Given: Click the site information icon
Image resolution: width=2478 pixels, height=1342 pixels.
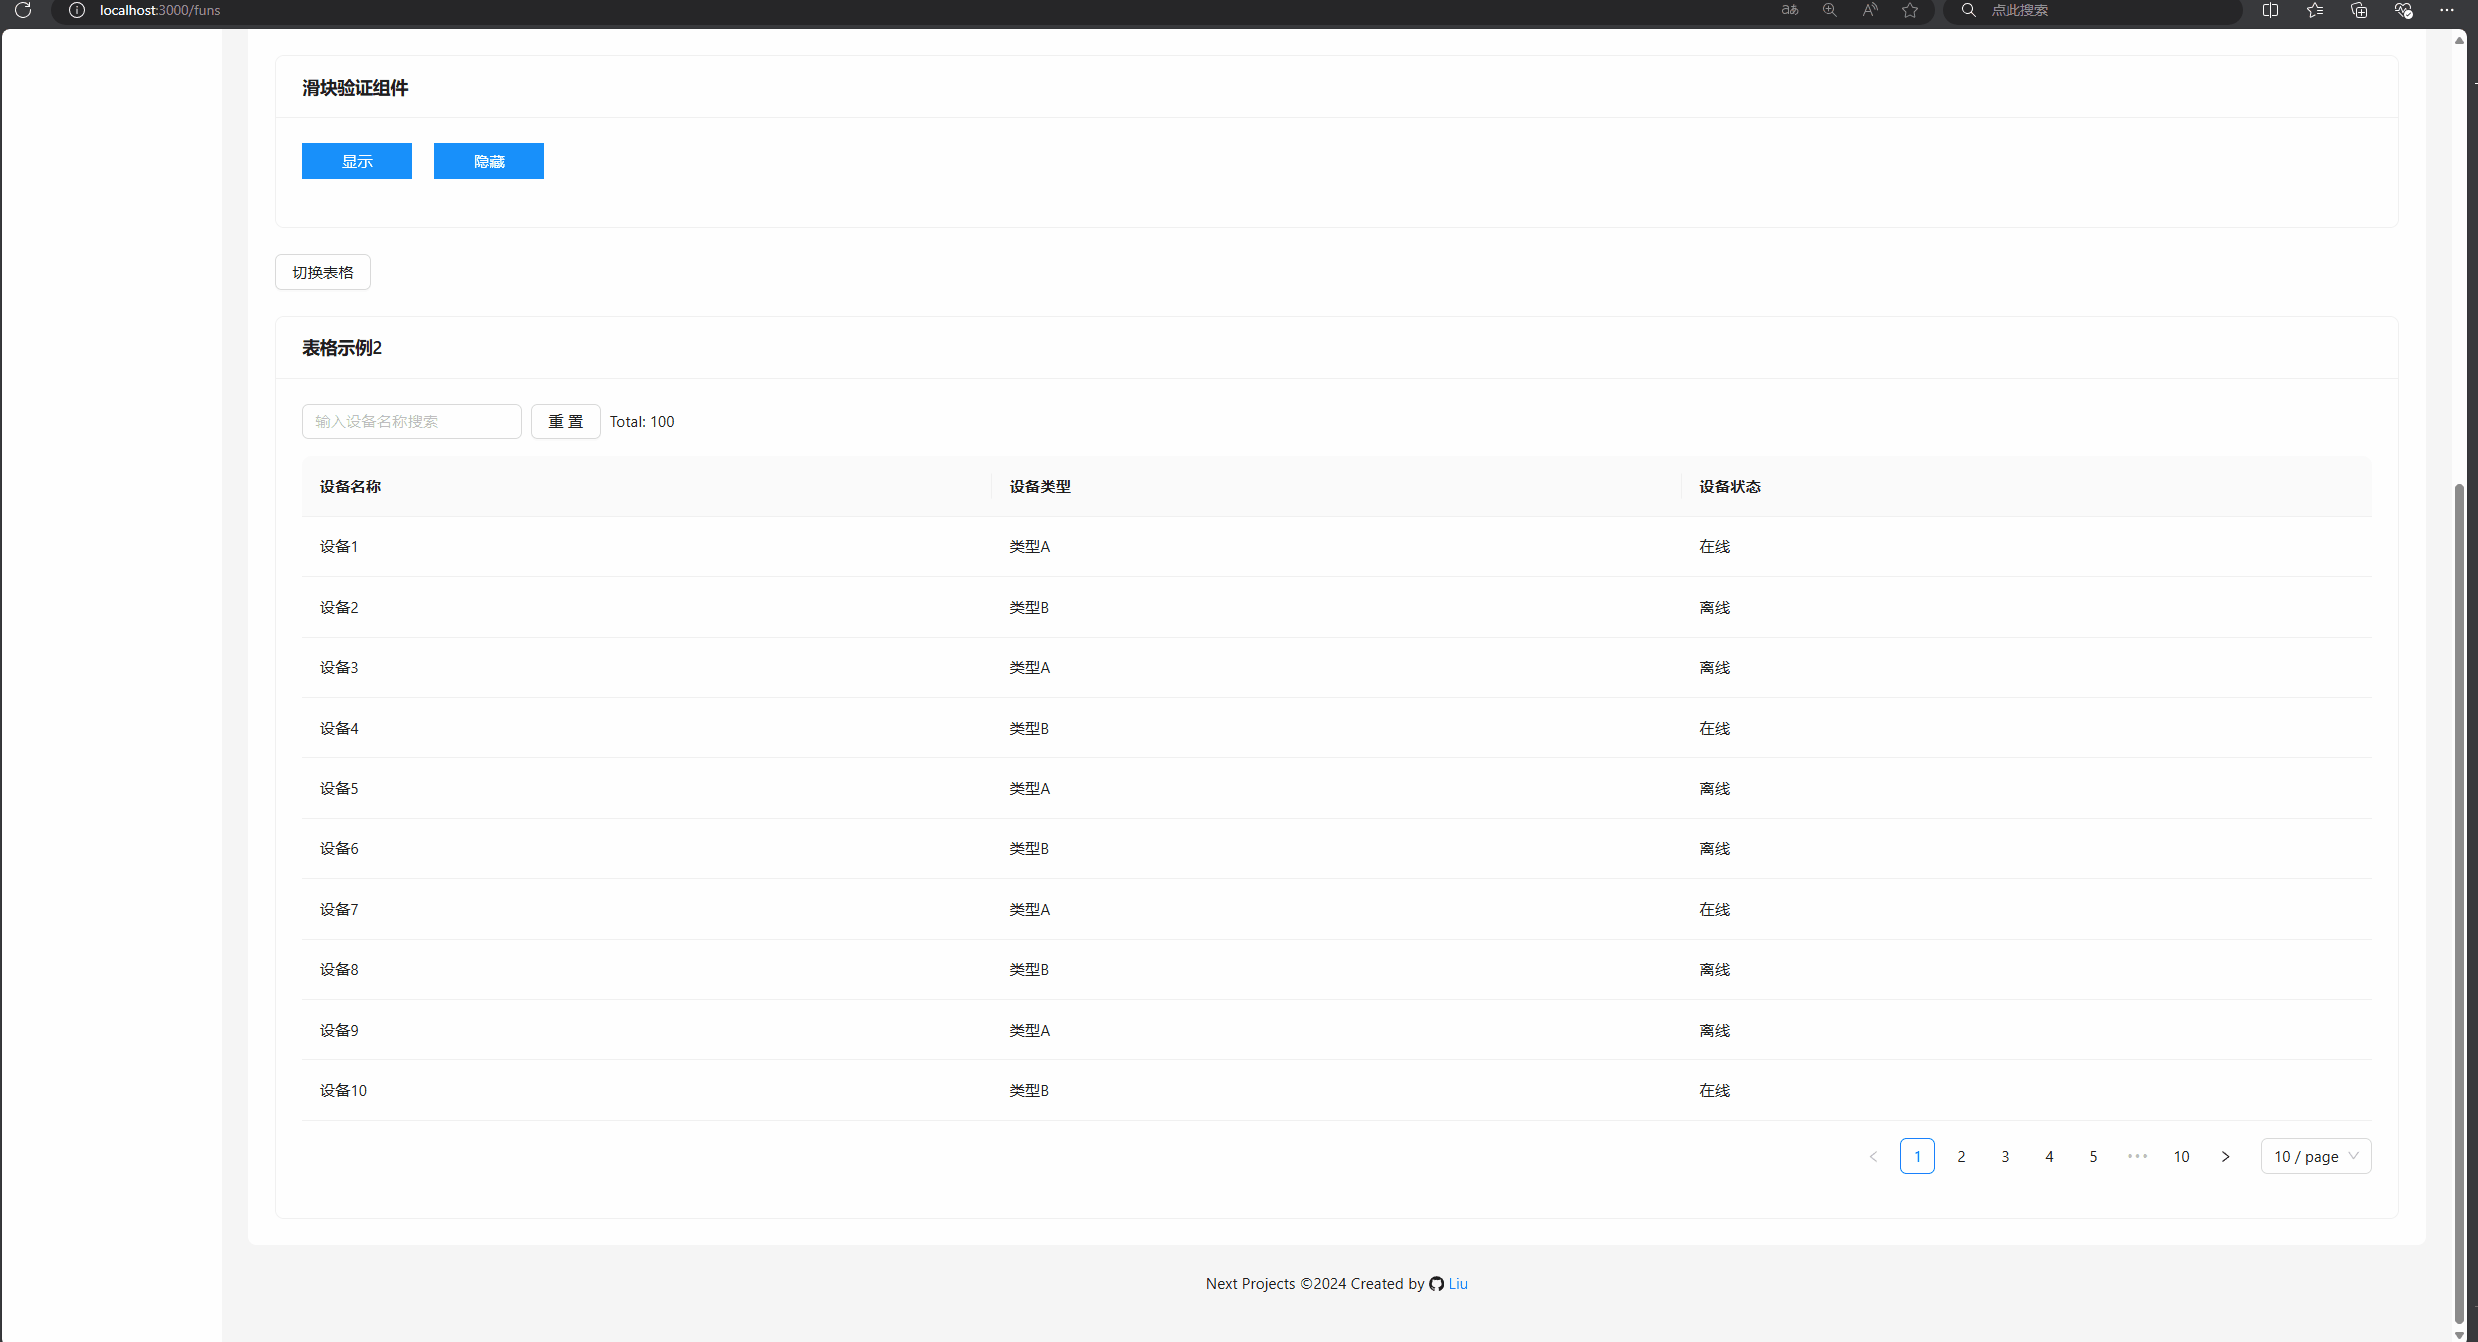Looking at the screenshot, I should tap(77, 10).
